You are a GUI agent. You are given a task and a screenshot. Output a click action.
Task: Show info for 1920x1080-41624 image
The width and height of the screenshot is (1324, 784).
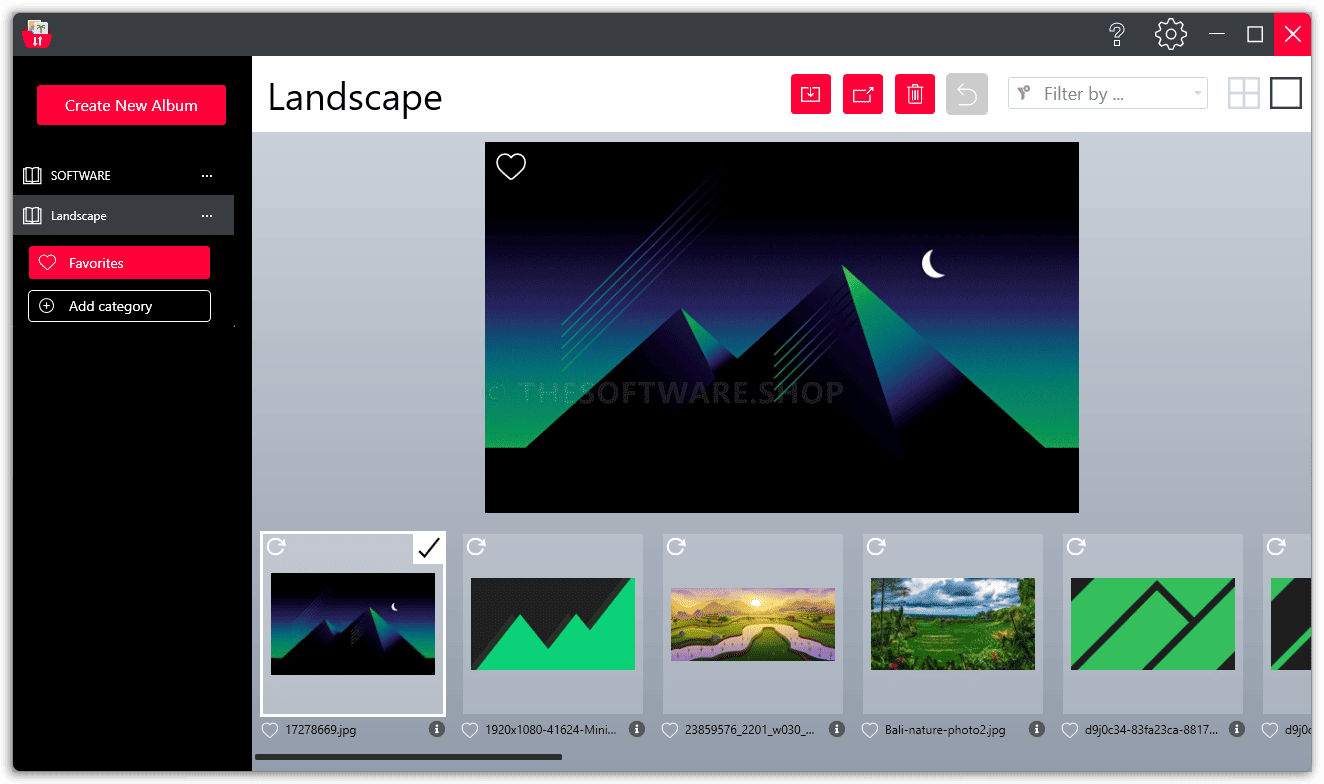point(637,729)
